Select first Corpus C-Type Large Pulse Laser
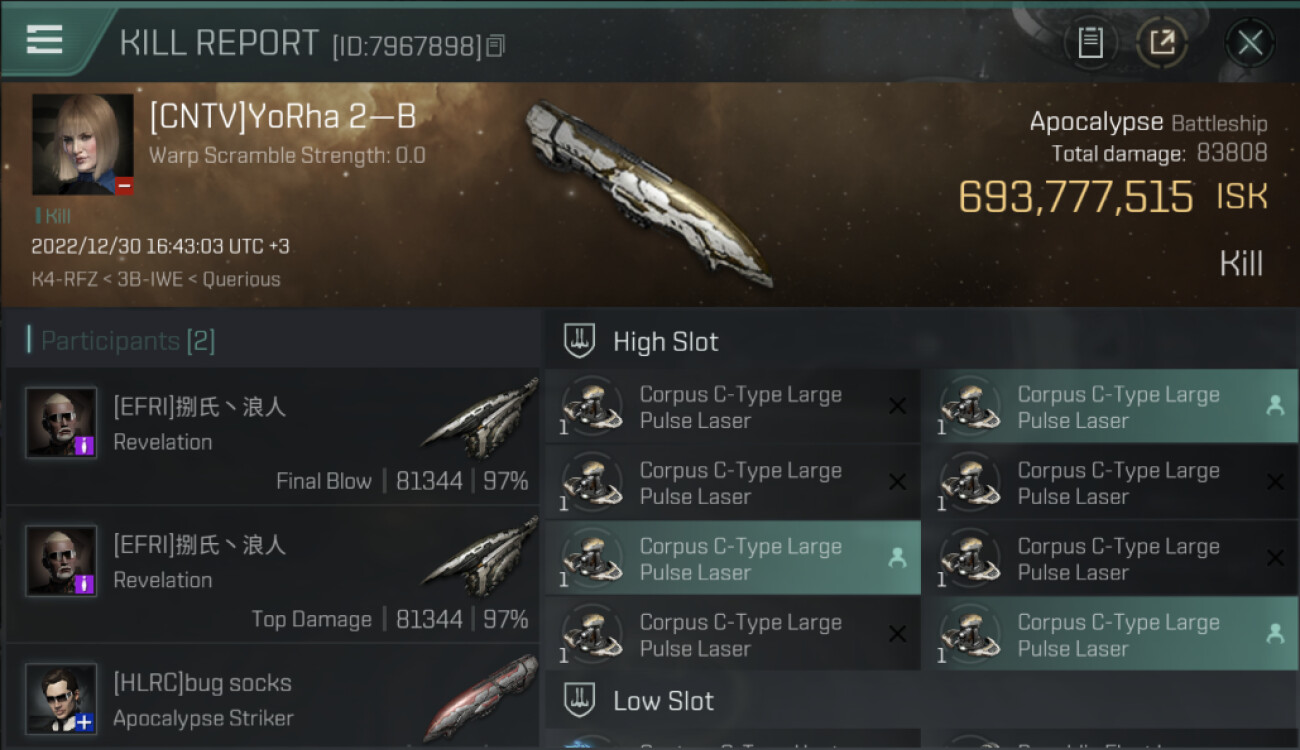 (x=733, y=407)
